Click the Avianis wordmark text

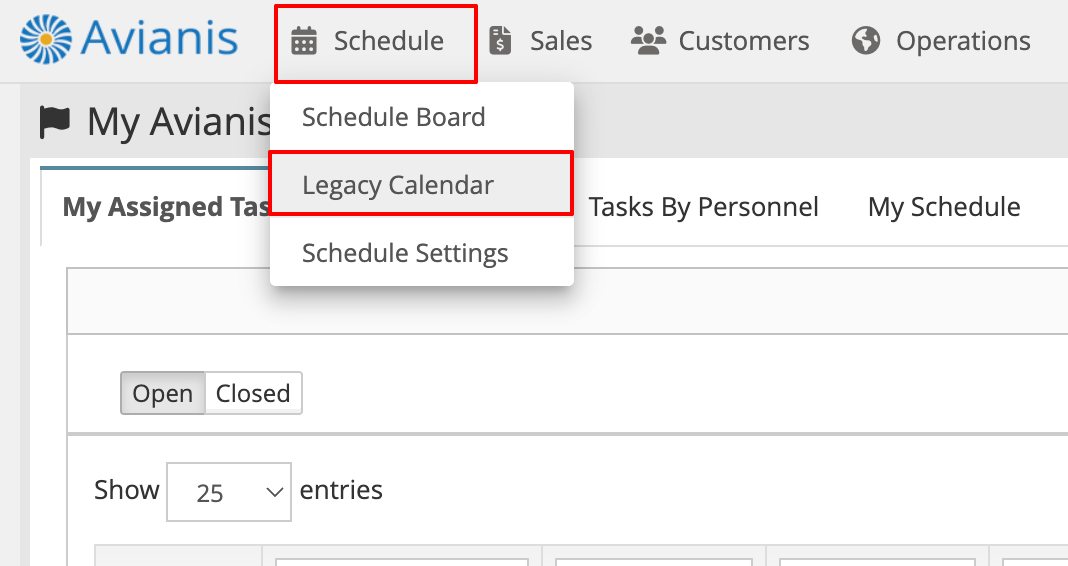[x=159, y=38]
